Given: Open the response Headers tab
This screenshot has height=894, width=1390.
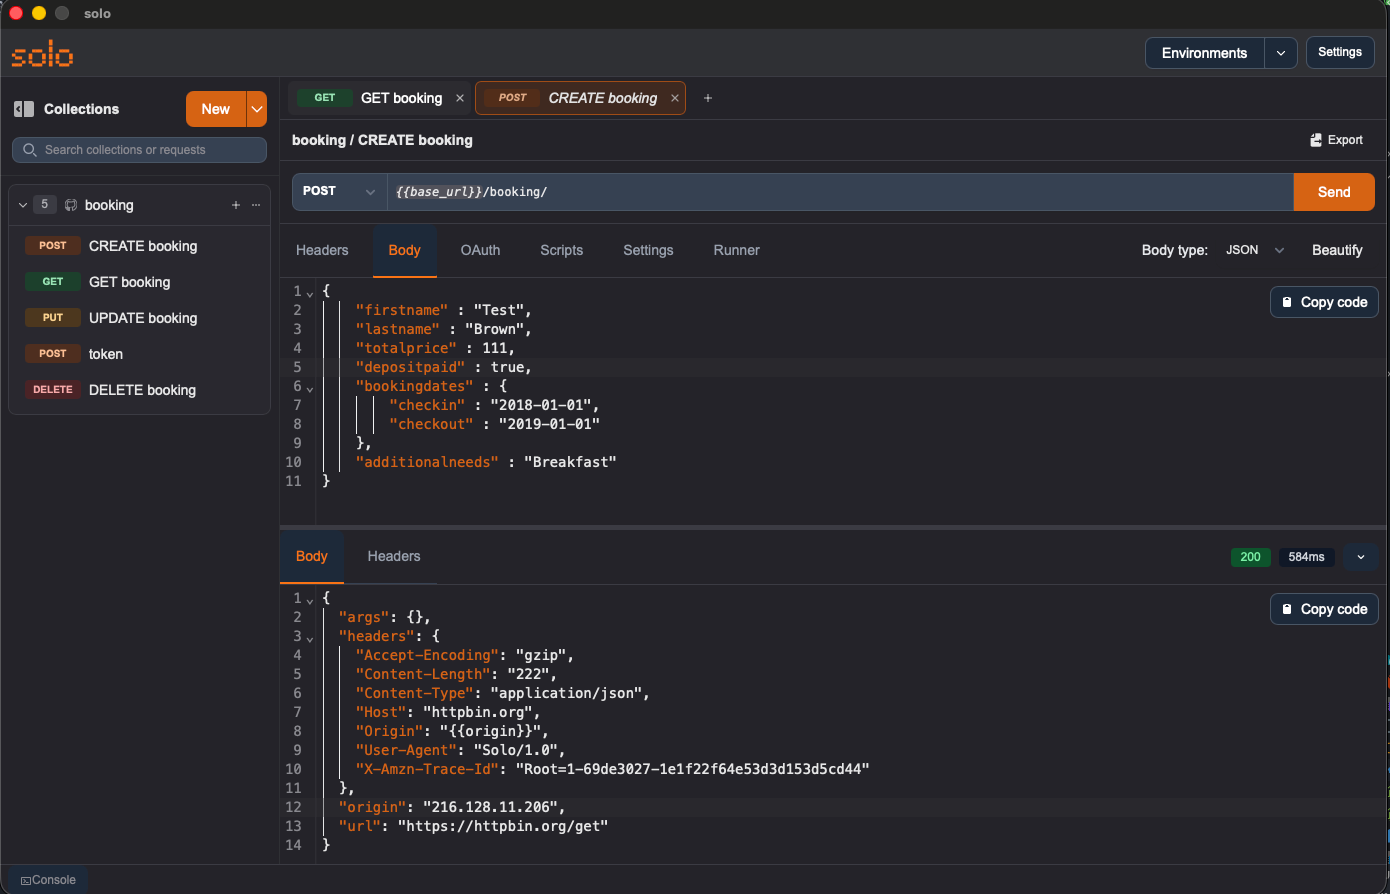Looking at the screenshot, I should 393,556.
